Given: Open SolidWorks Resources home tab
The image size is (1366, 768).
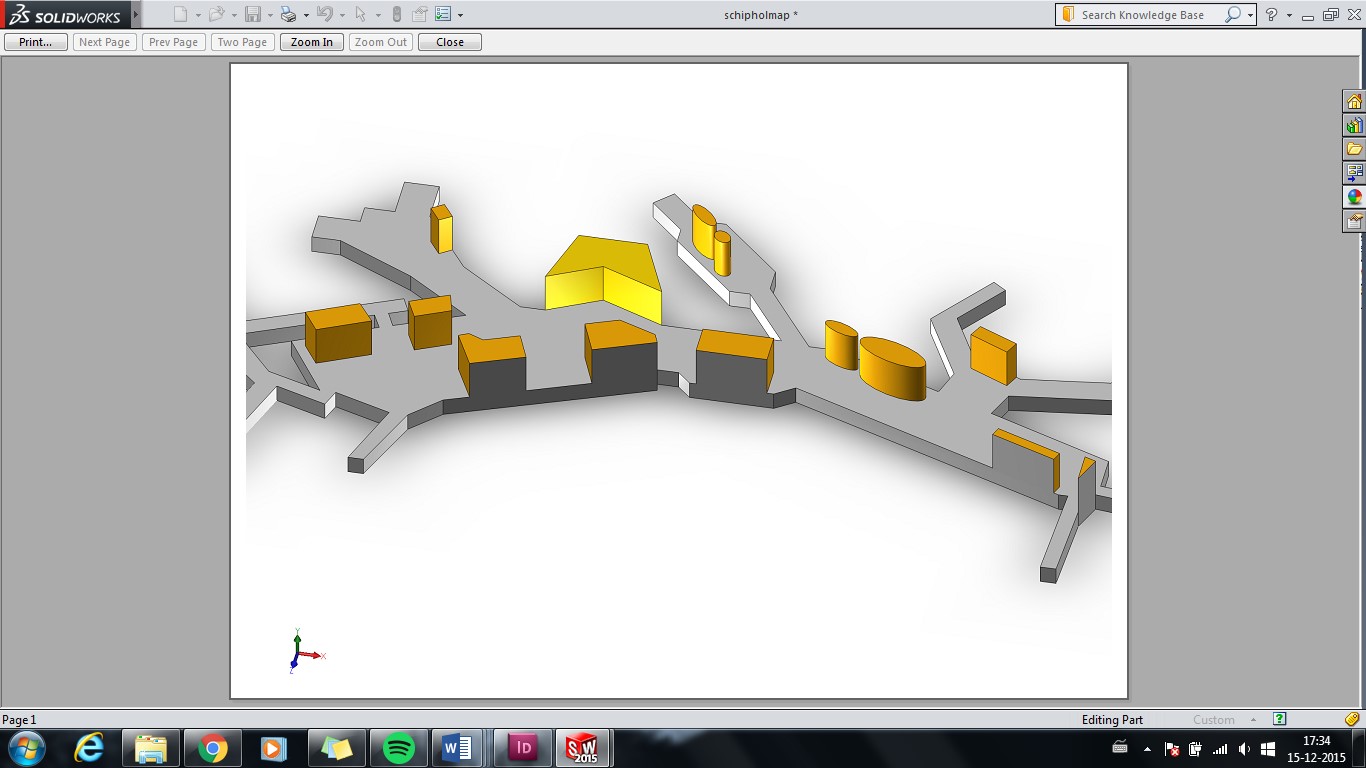Looking at the screenshot, I should click(x=1354, y=102).
